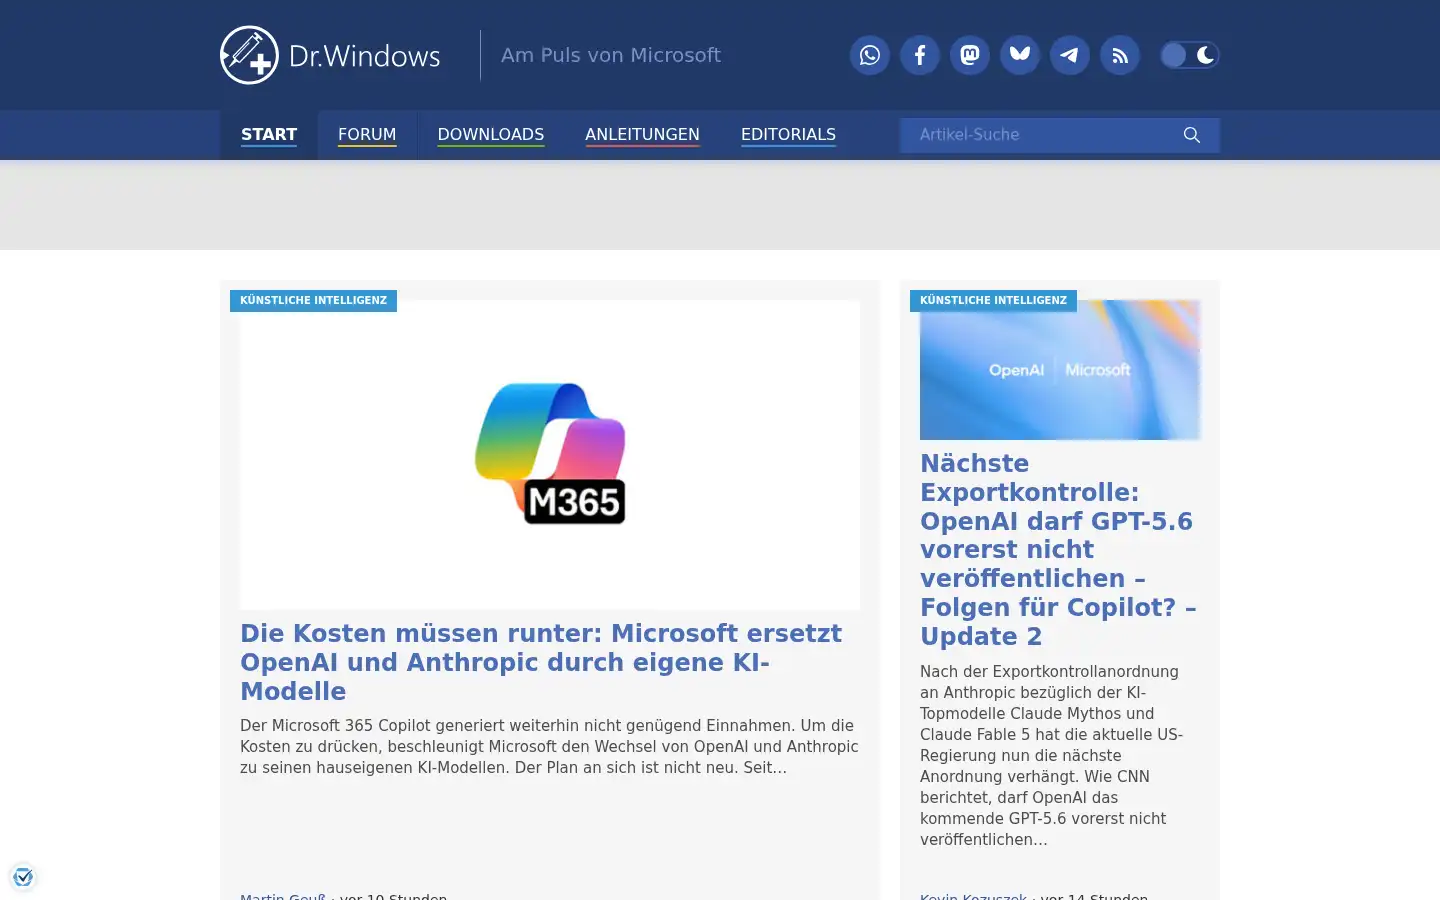Open the Mastodon profile icon
The height and width of the screenshot is (900, 1440).
pos(970,55)
